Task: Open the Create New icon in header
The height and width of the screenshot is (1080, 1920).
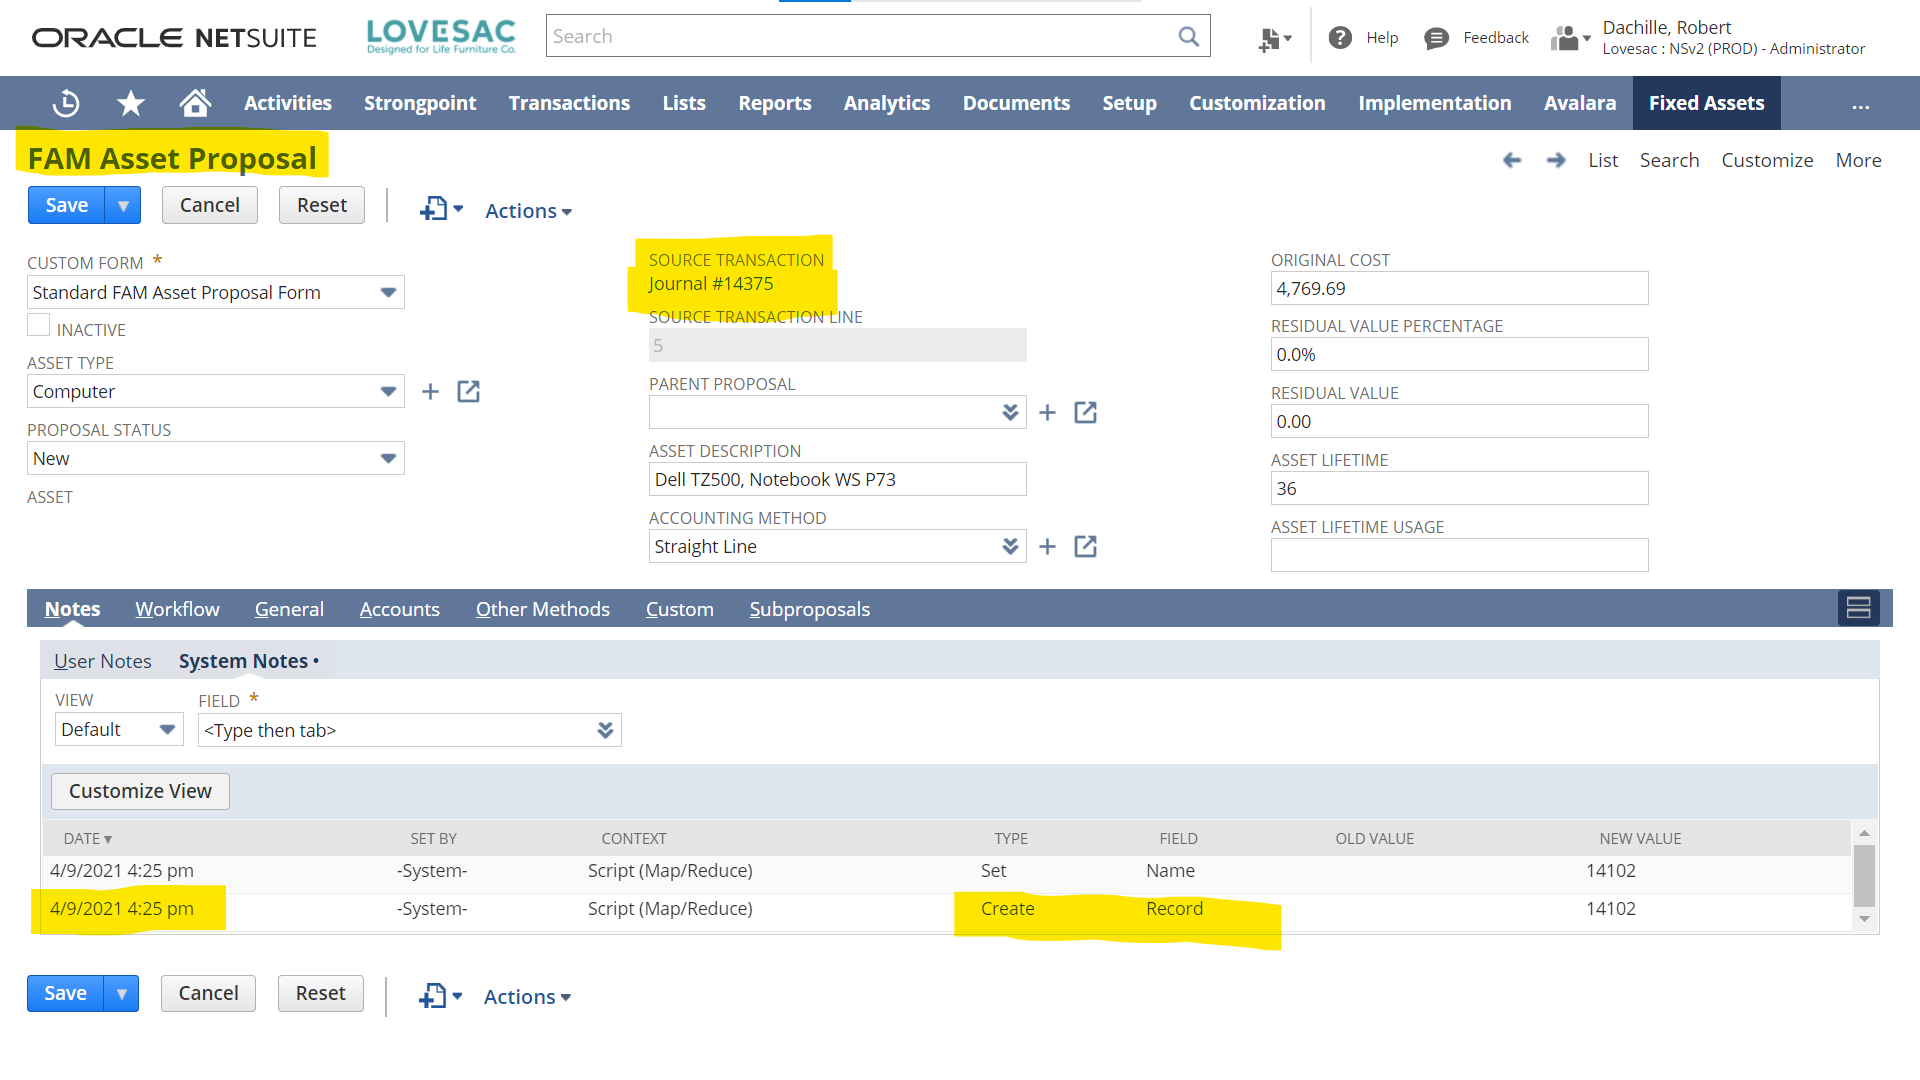Action: tap(1274, 39)
